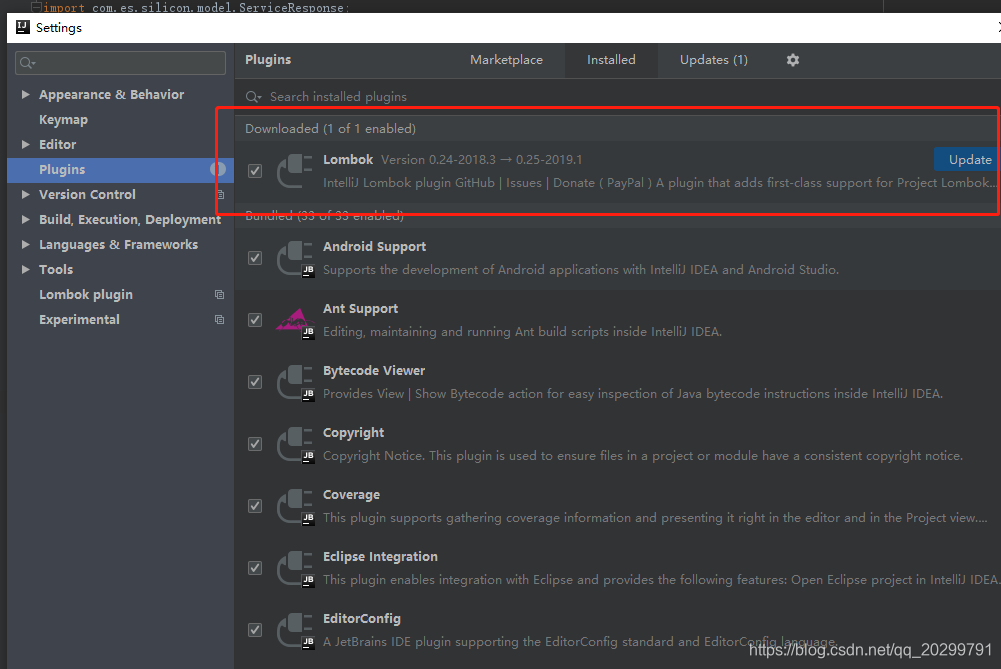Select the EditorConfig plugin title

(x=361, y=619)
